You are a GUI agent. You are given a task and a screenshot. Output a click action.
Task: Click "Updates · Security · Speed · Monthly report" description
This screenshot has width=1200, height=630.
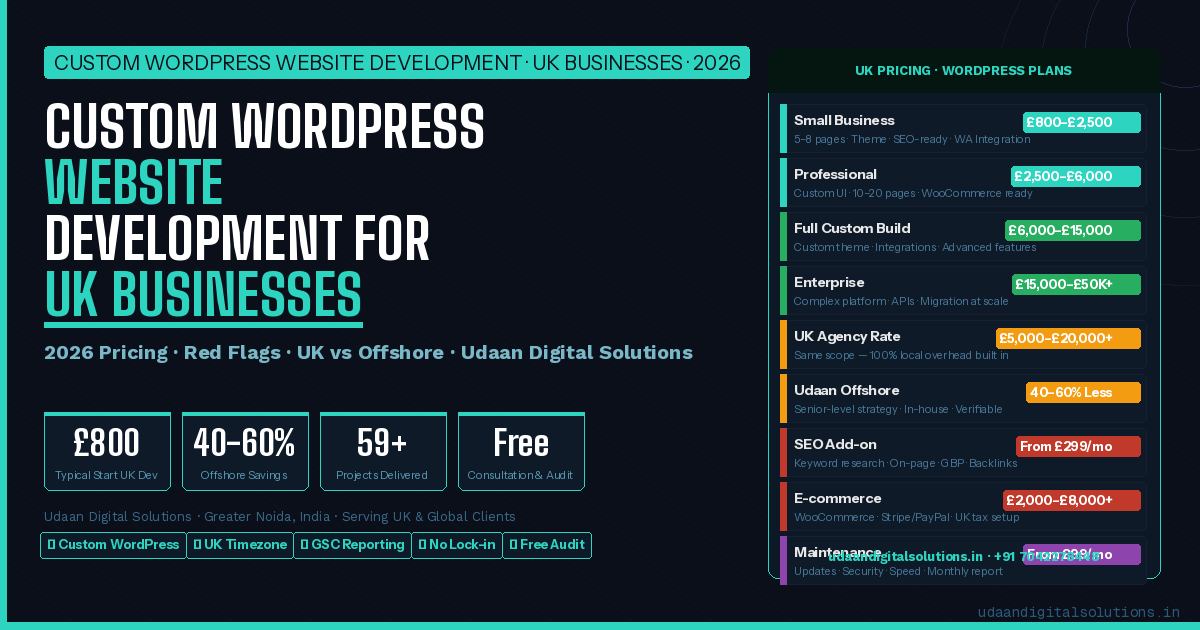(898, 571)
